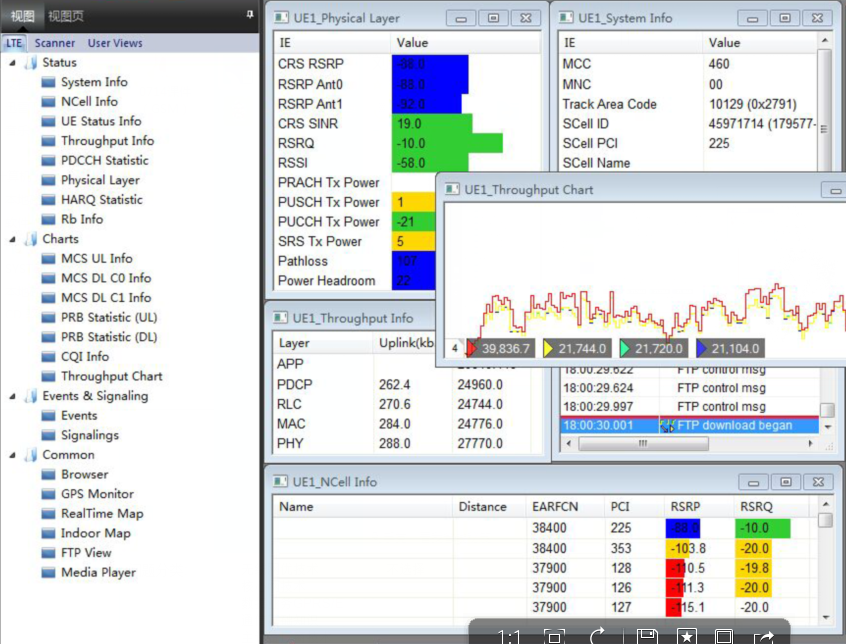Click the horizontal scrollbar under the FTP event list
Viewport: 846px width, 644px height.
tap(643, 443)
